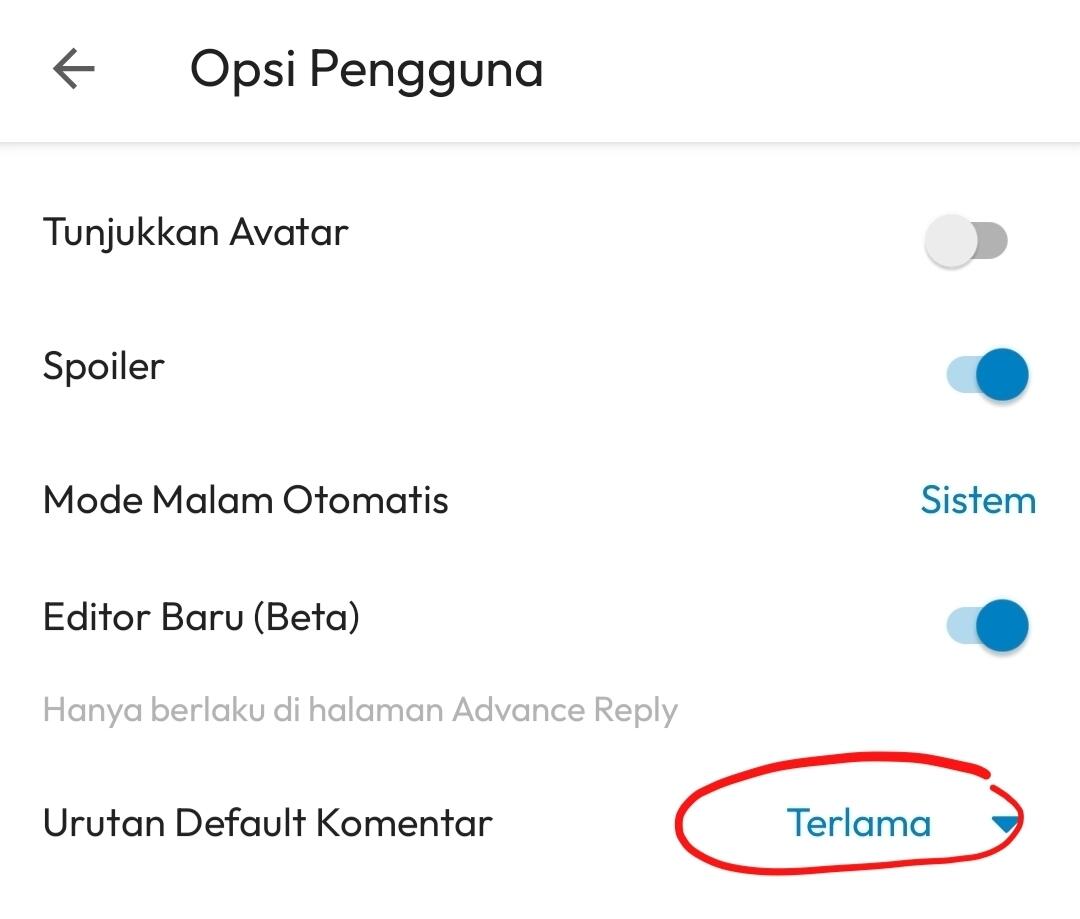Tap the Advance Reply hint text
1080x919 pixels.
coord(360,709)
